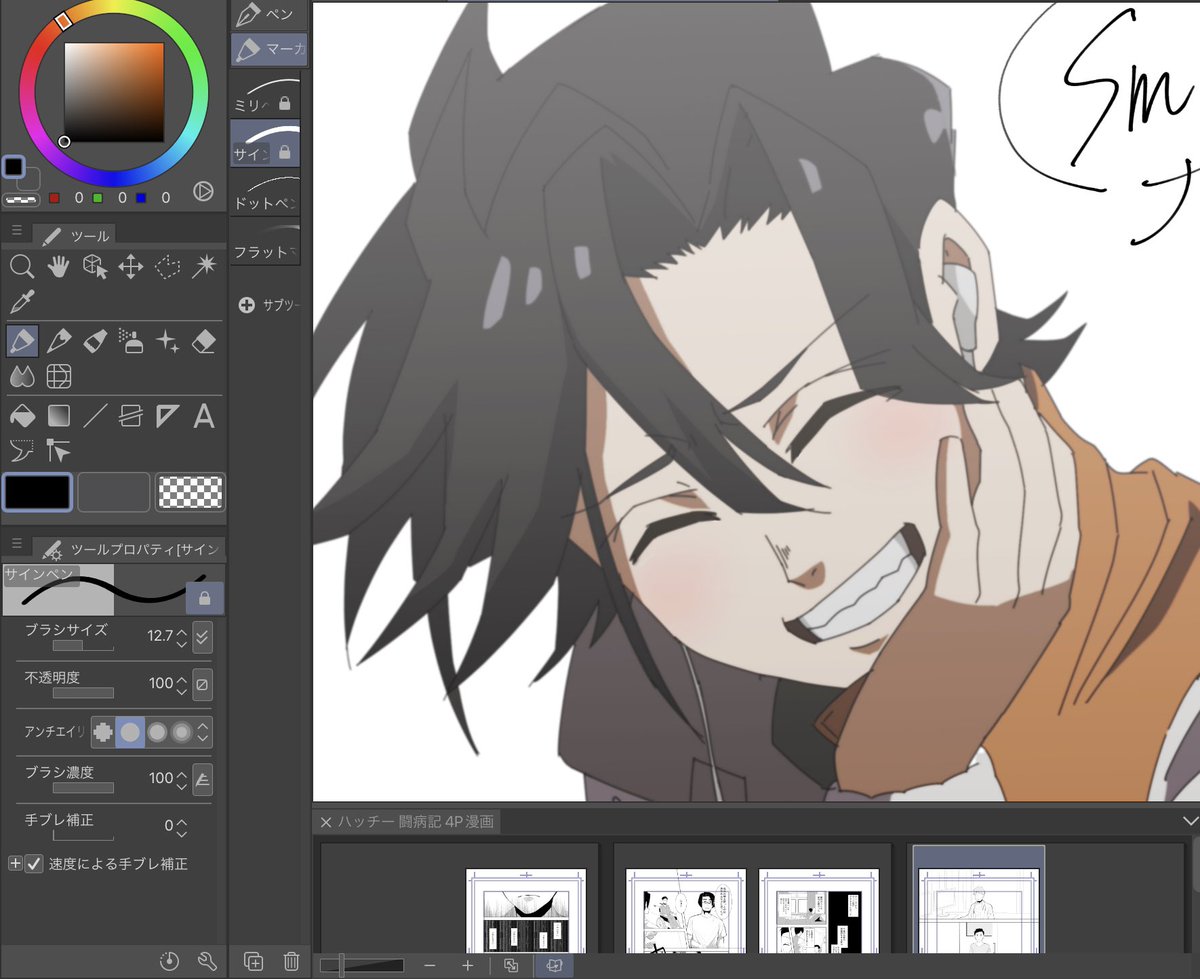
Task: Select the Blend droplets tool
Action: (x=22, y=377)
